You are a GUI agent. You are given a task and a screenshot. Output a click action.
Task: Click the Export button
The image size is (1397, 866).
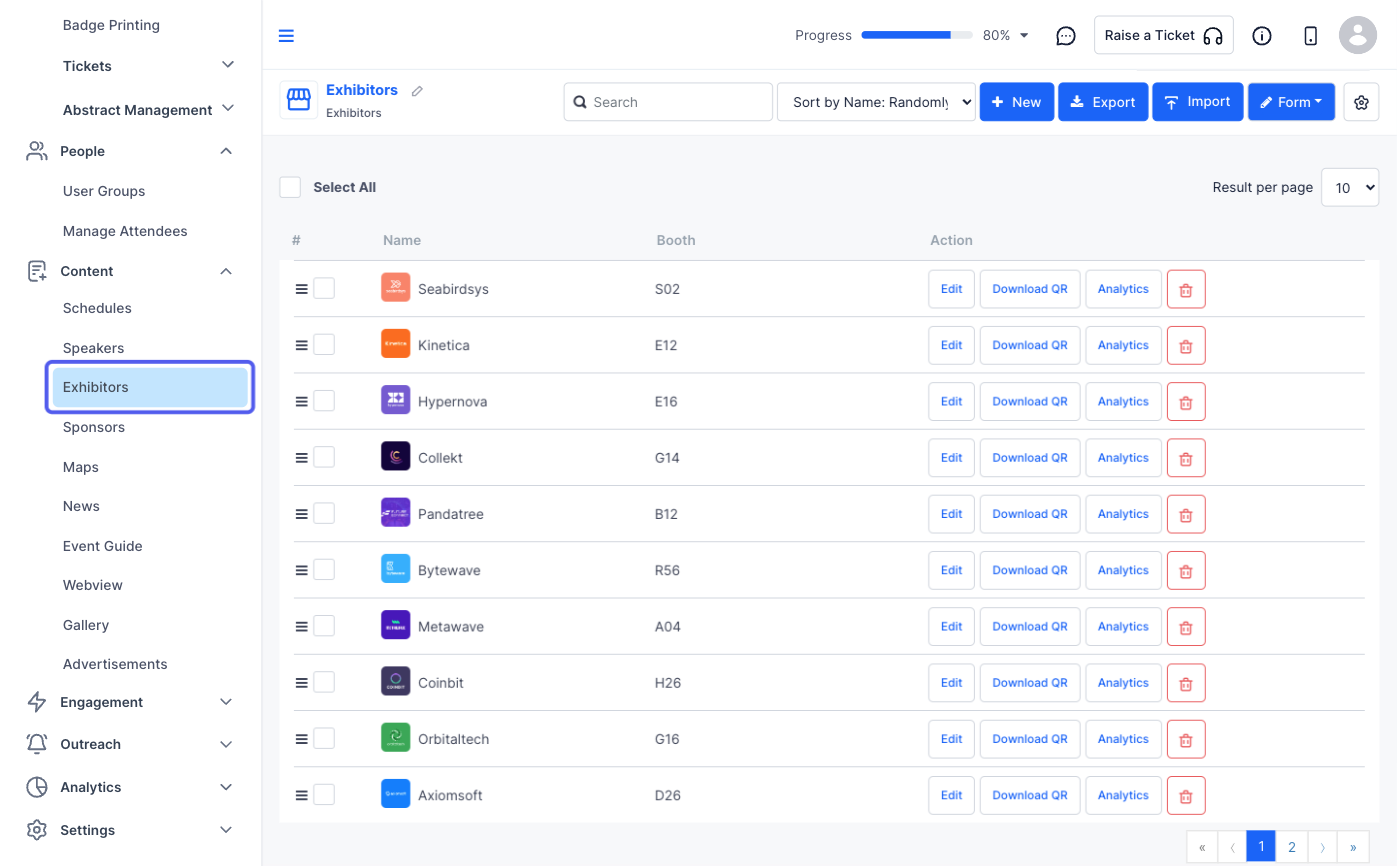1103,102
